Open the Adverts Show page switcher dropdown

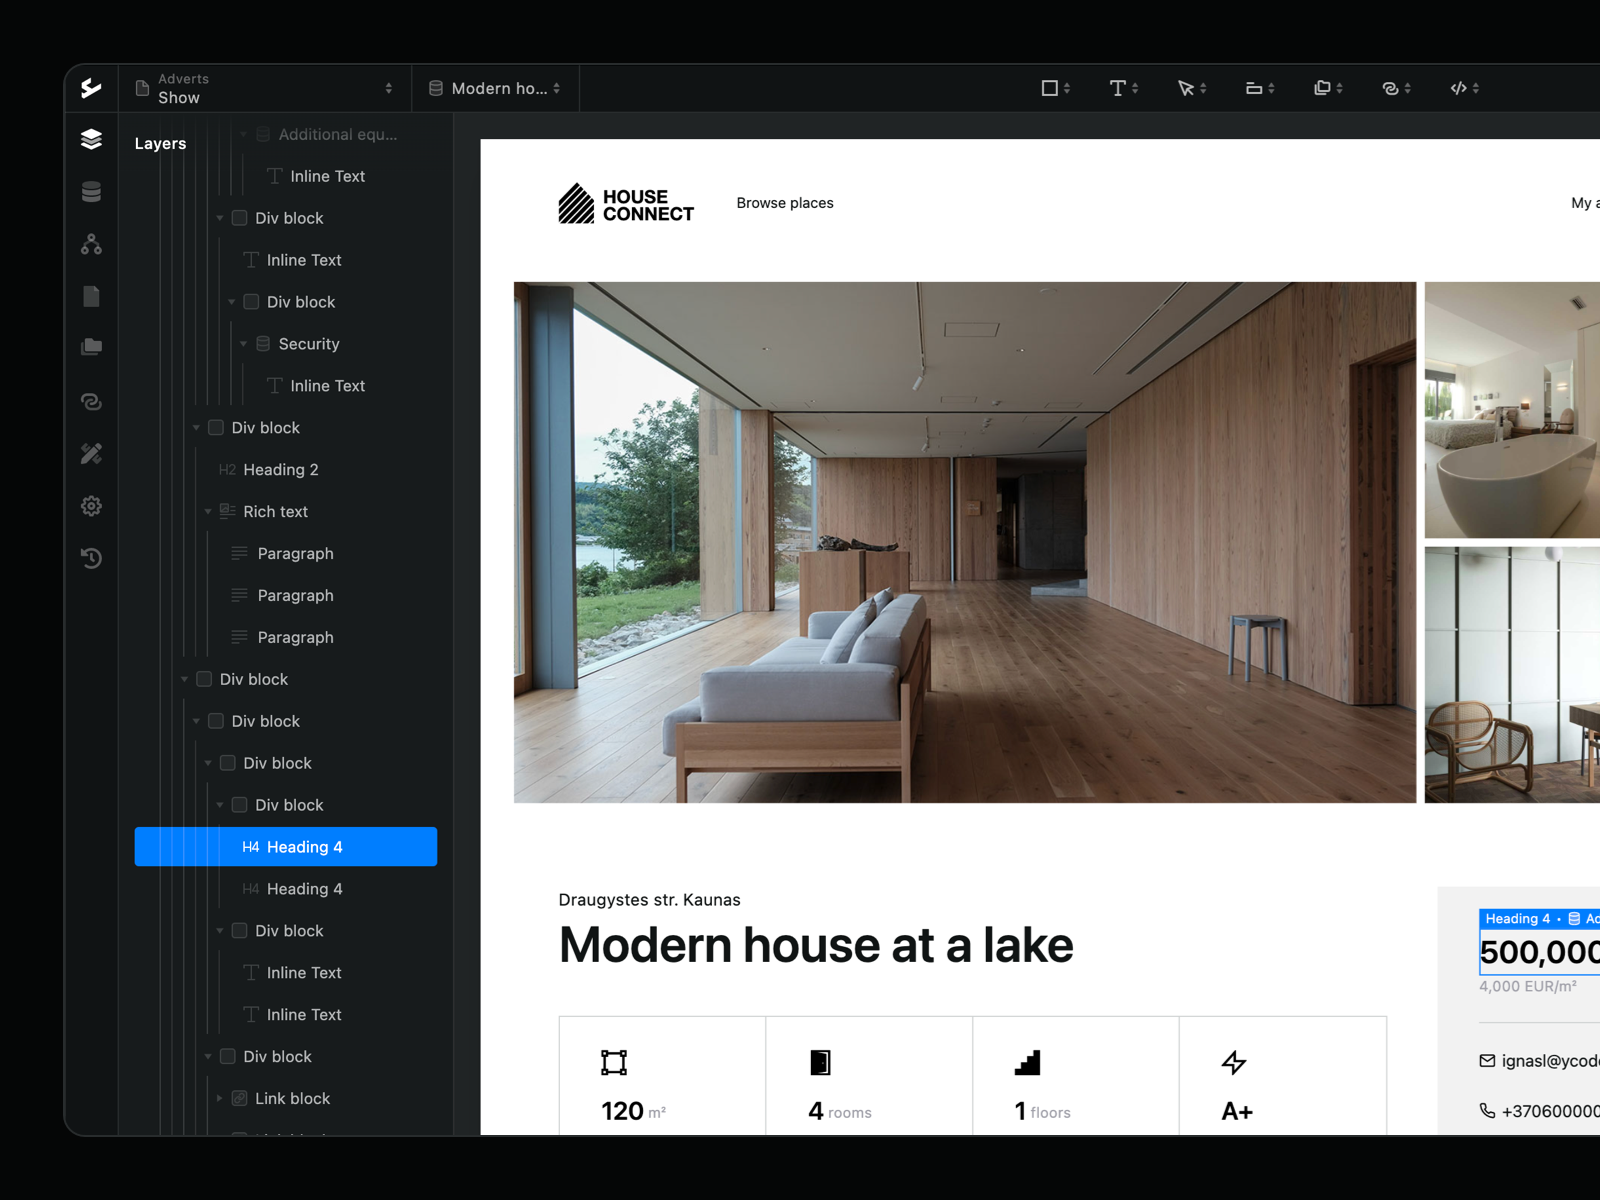[265, 88]
